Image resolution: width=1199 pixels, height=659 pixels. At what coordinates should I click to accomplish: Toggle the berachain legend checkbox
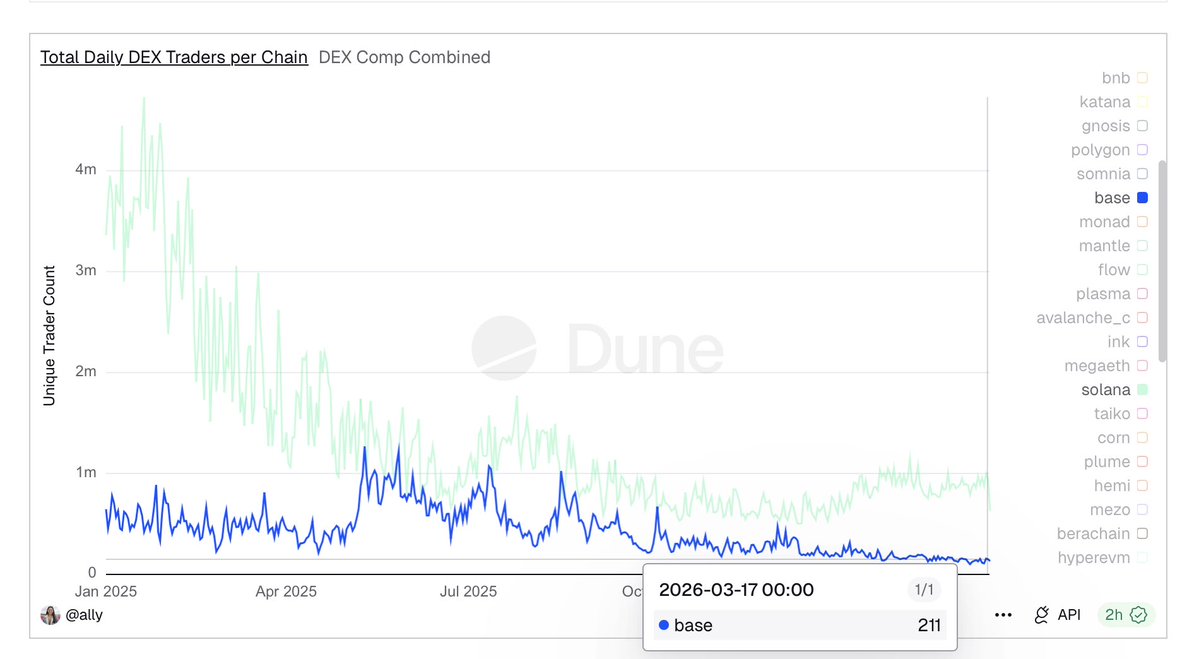1142,534
